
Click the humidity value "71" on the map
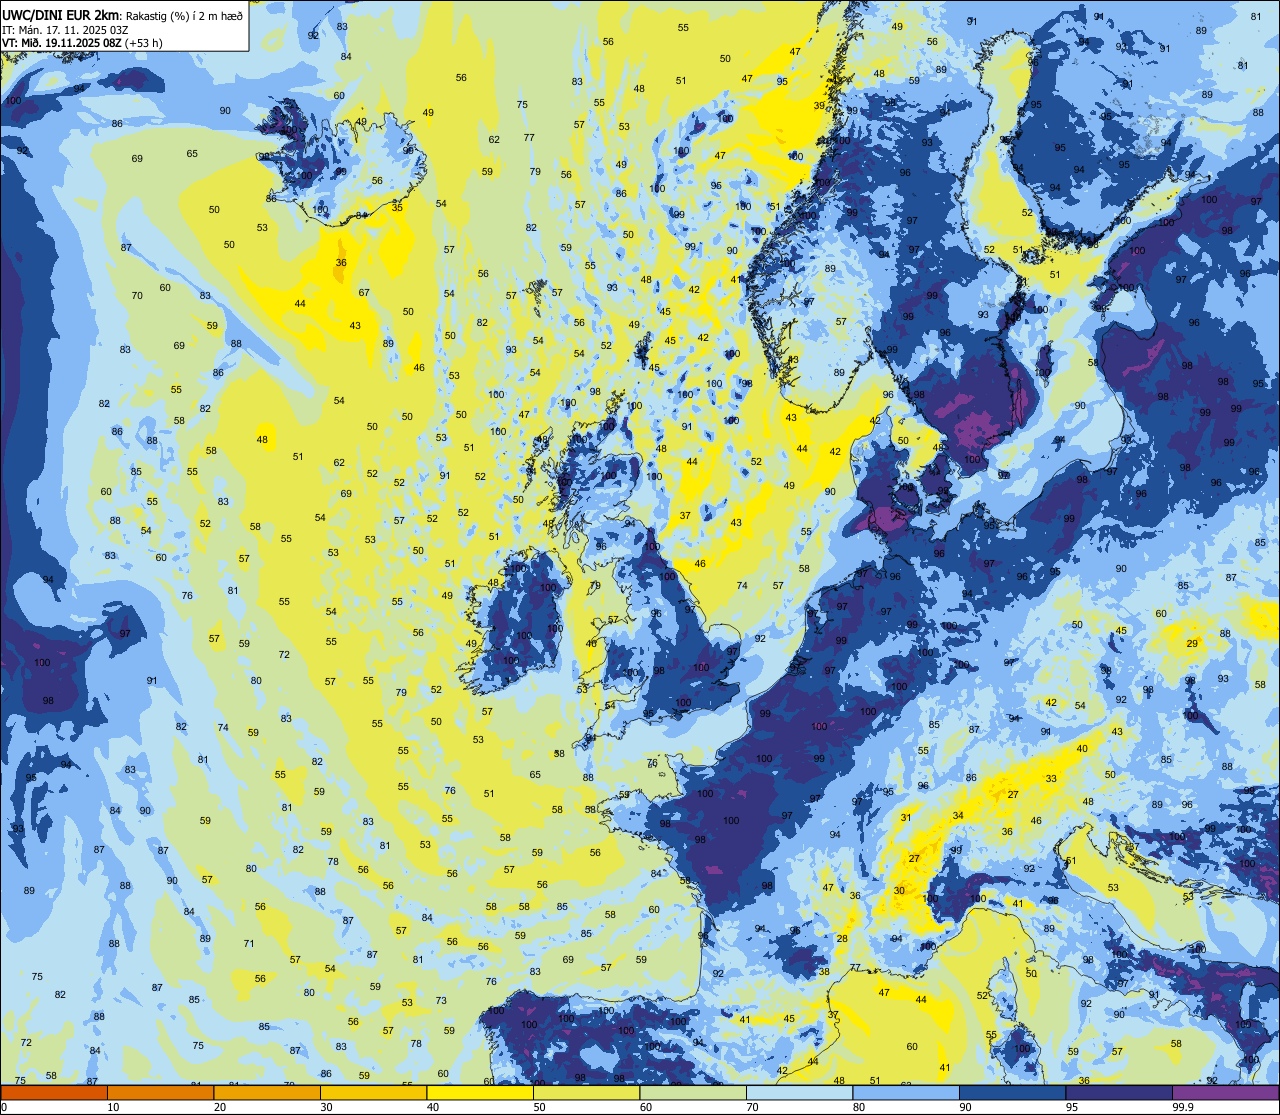coord(249,943)
